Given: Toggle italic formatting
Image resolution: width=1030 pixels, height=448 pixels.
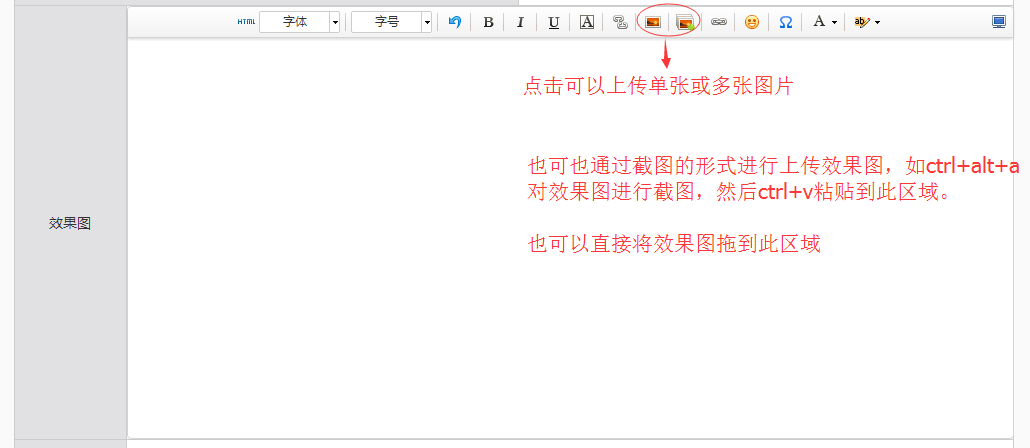Looking at the screenshot, I should (520, 22).
